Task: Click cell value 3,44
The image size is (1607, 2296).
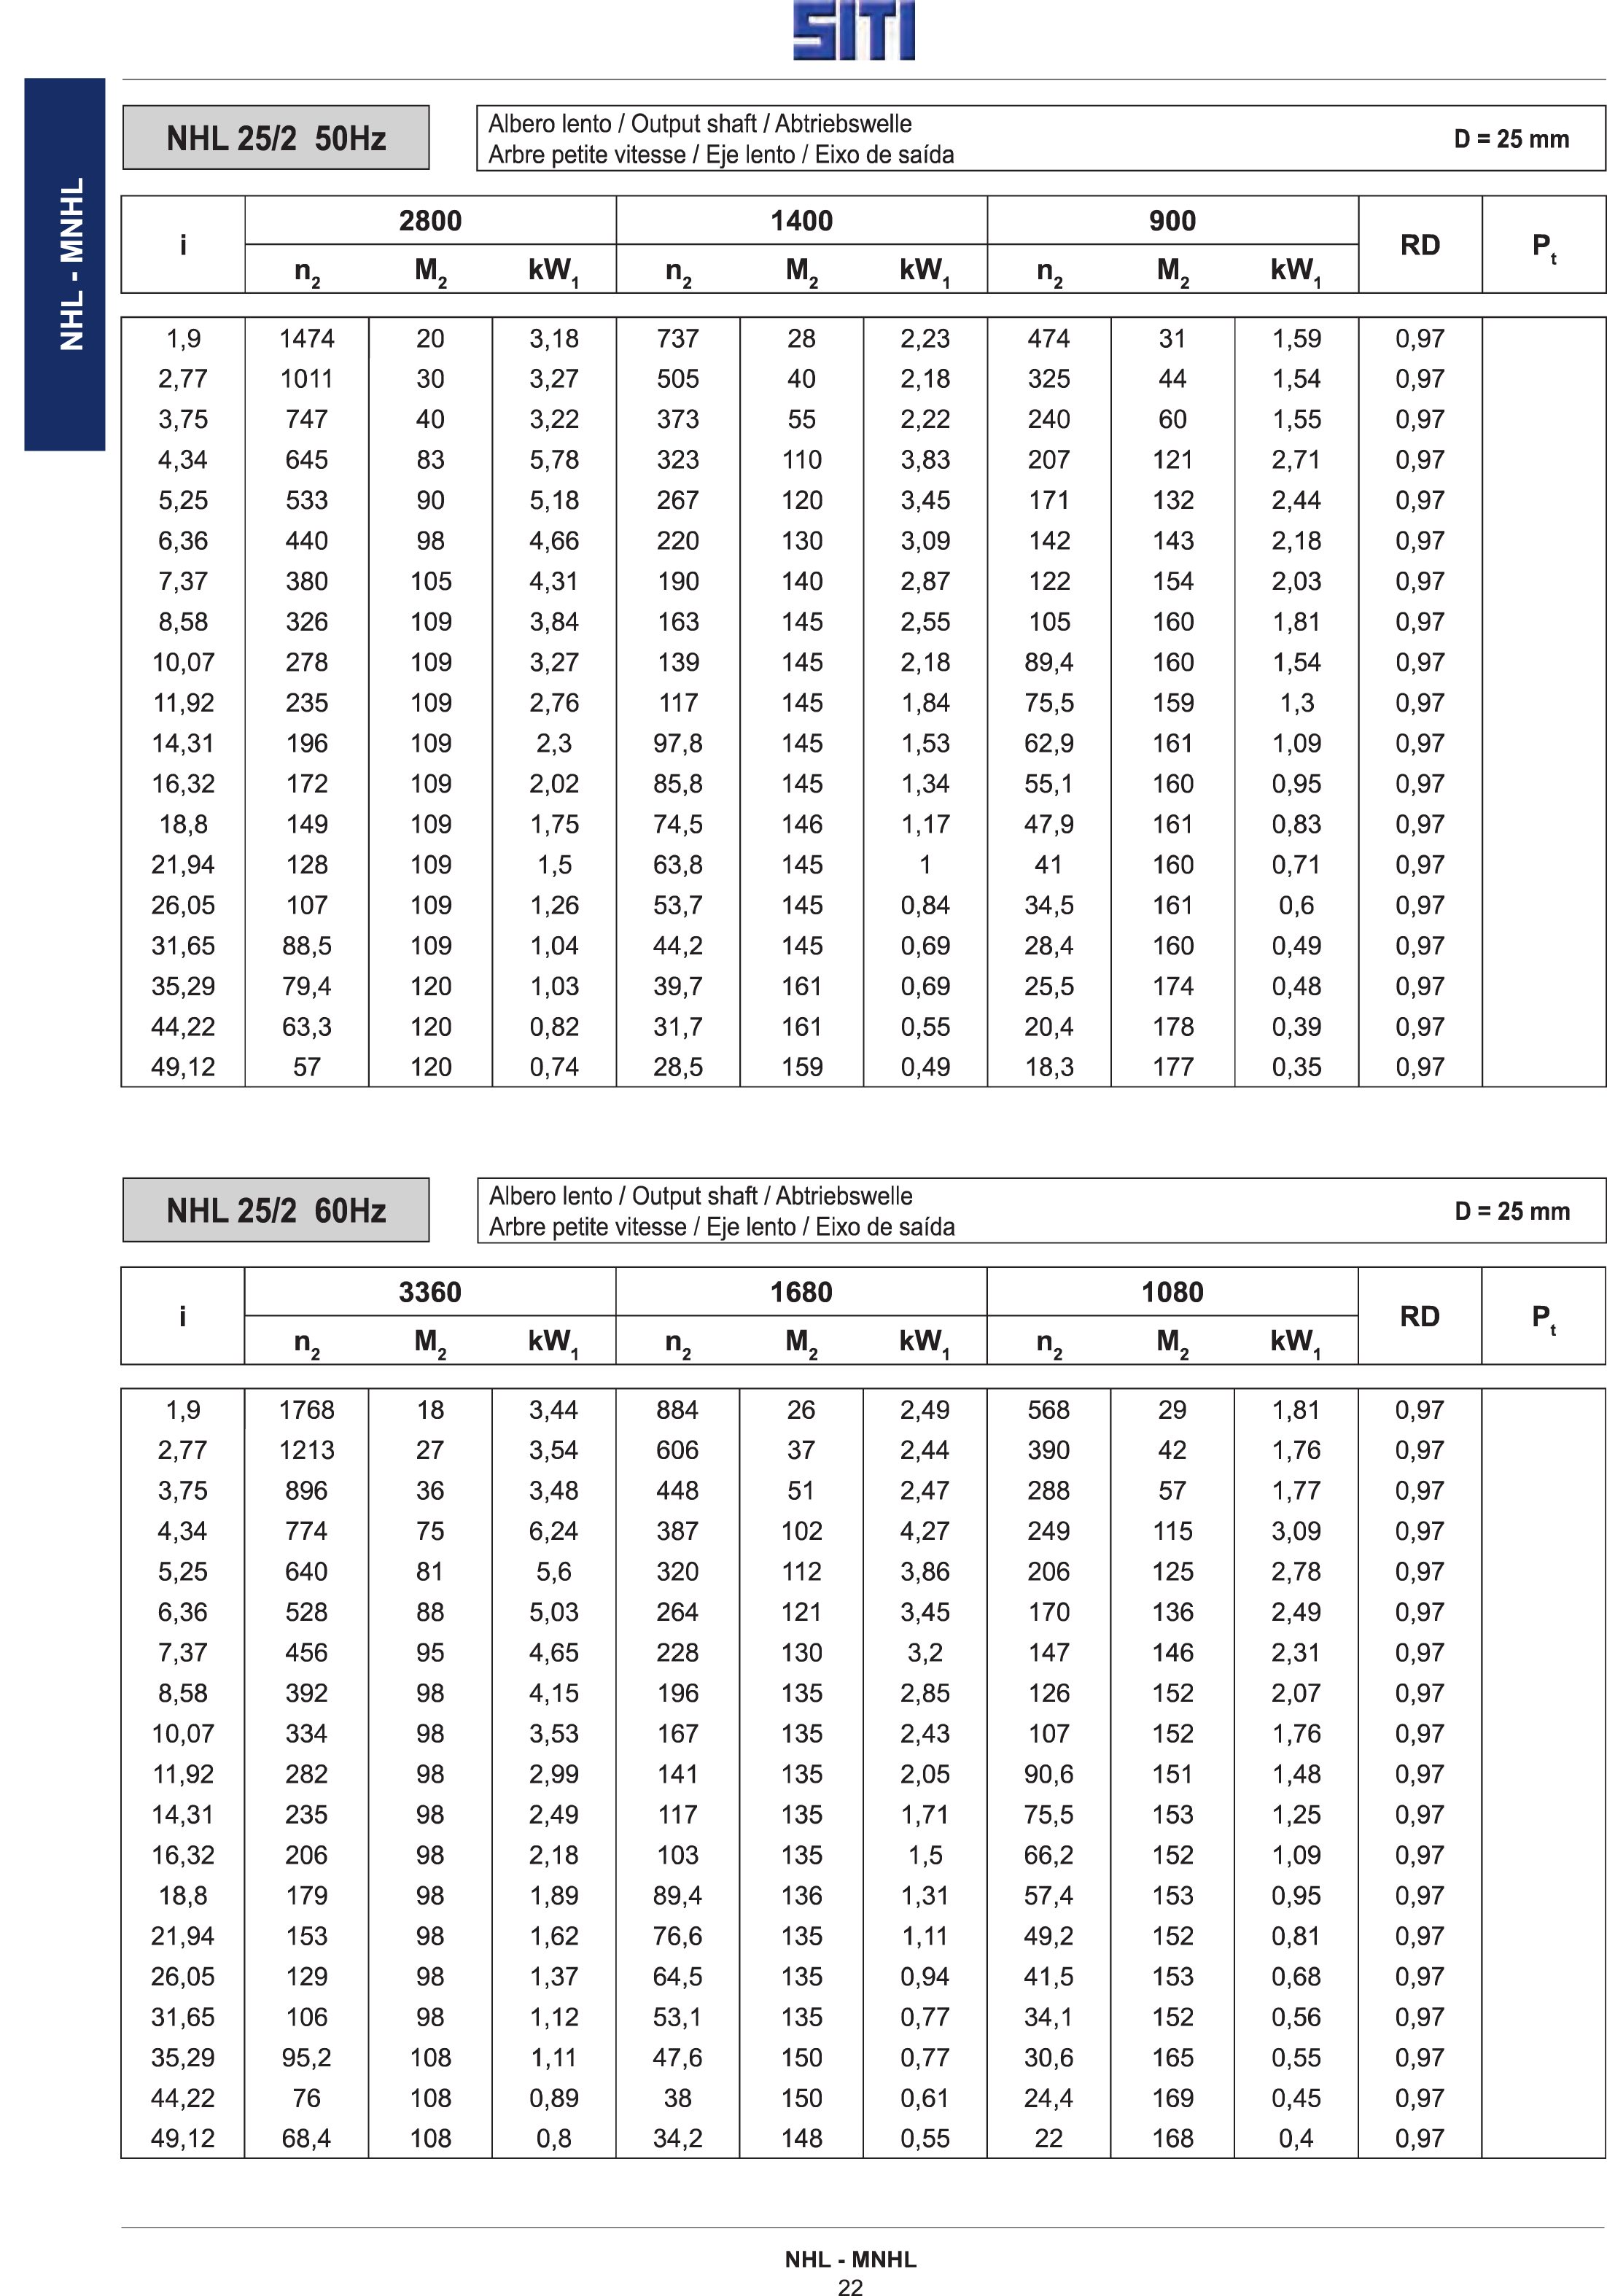Action: click(x=554, y=1410)
